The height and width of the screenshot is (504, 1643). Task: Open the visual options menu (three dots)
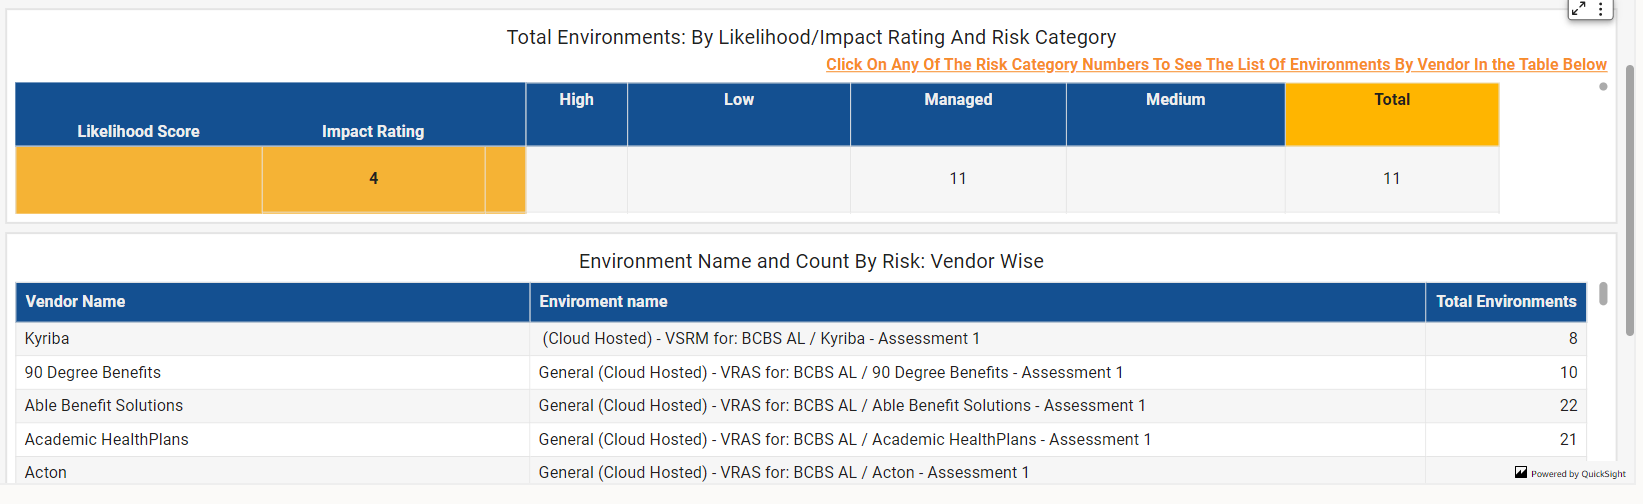point(1600,9)
